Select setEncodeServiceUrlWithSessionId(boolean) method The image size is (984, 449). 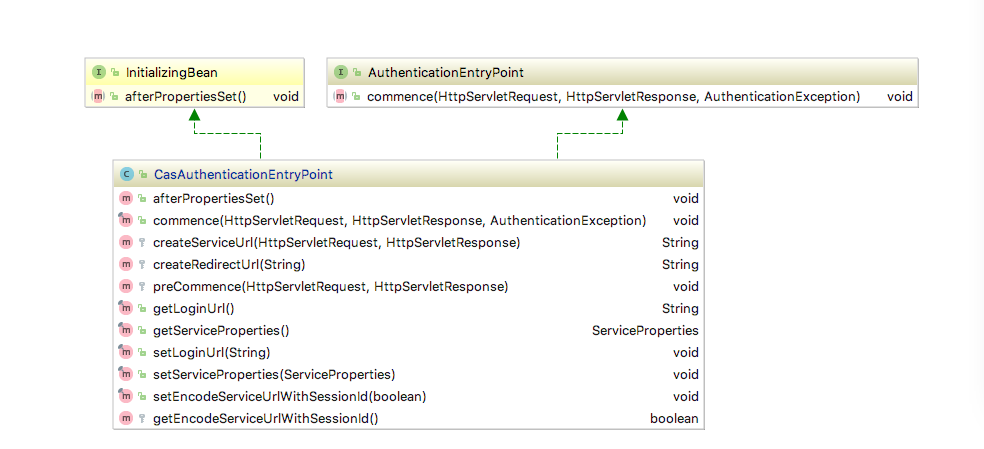(290, 397)
